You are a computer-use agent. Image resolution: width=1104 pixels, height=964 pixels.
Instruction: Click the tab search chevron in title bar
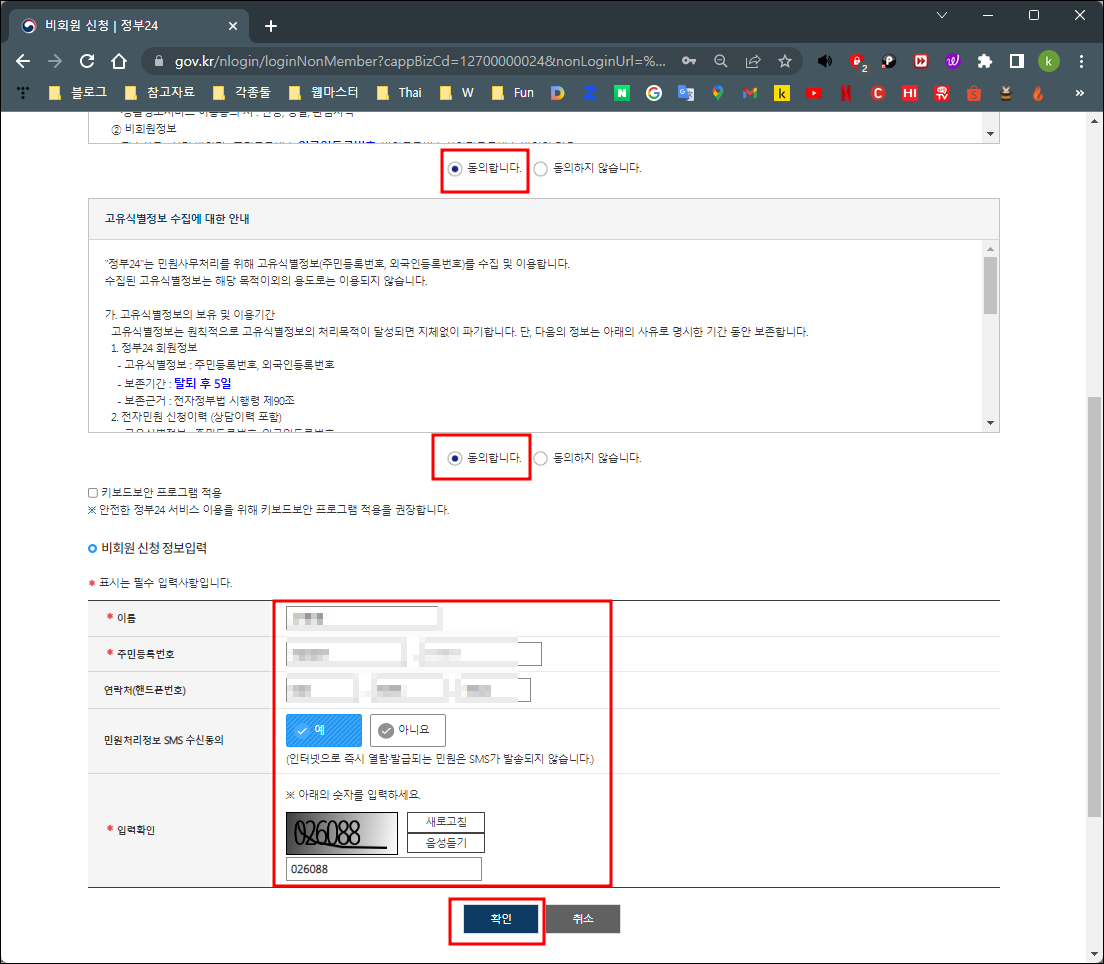(x=941, y=15)
